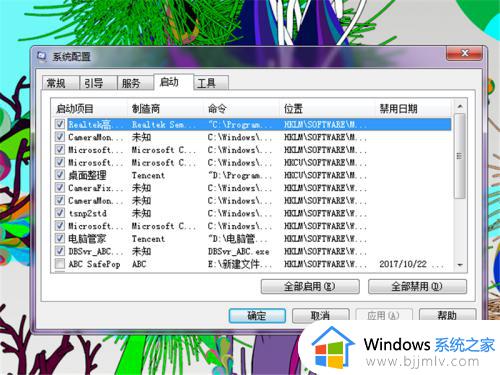Sort by the 禁用日期 column header
This screenshot has height=375, width=500.
click(413, 109)
